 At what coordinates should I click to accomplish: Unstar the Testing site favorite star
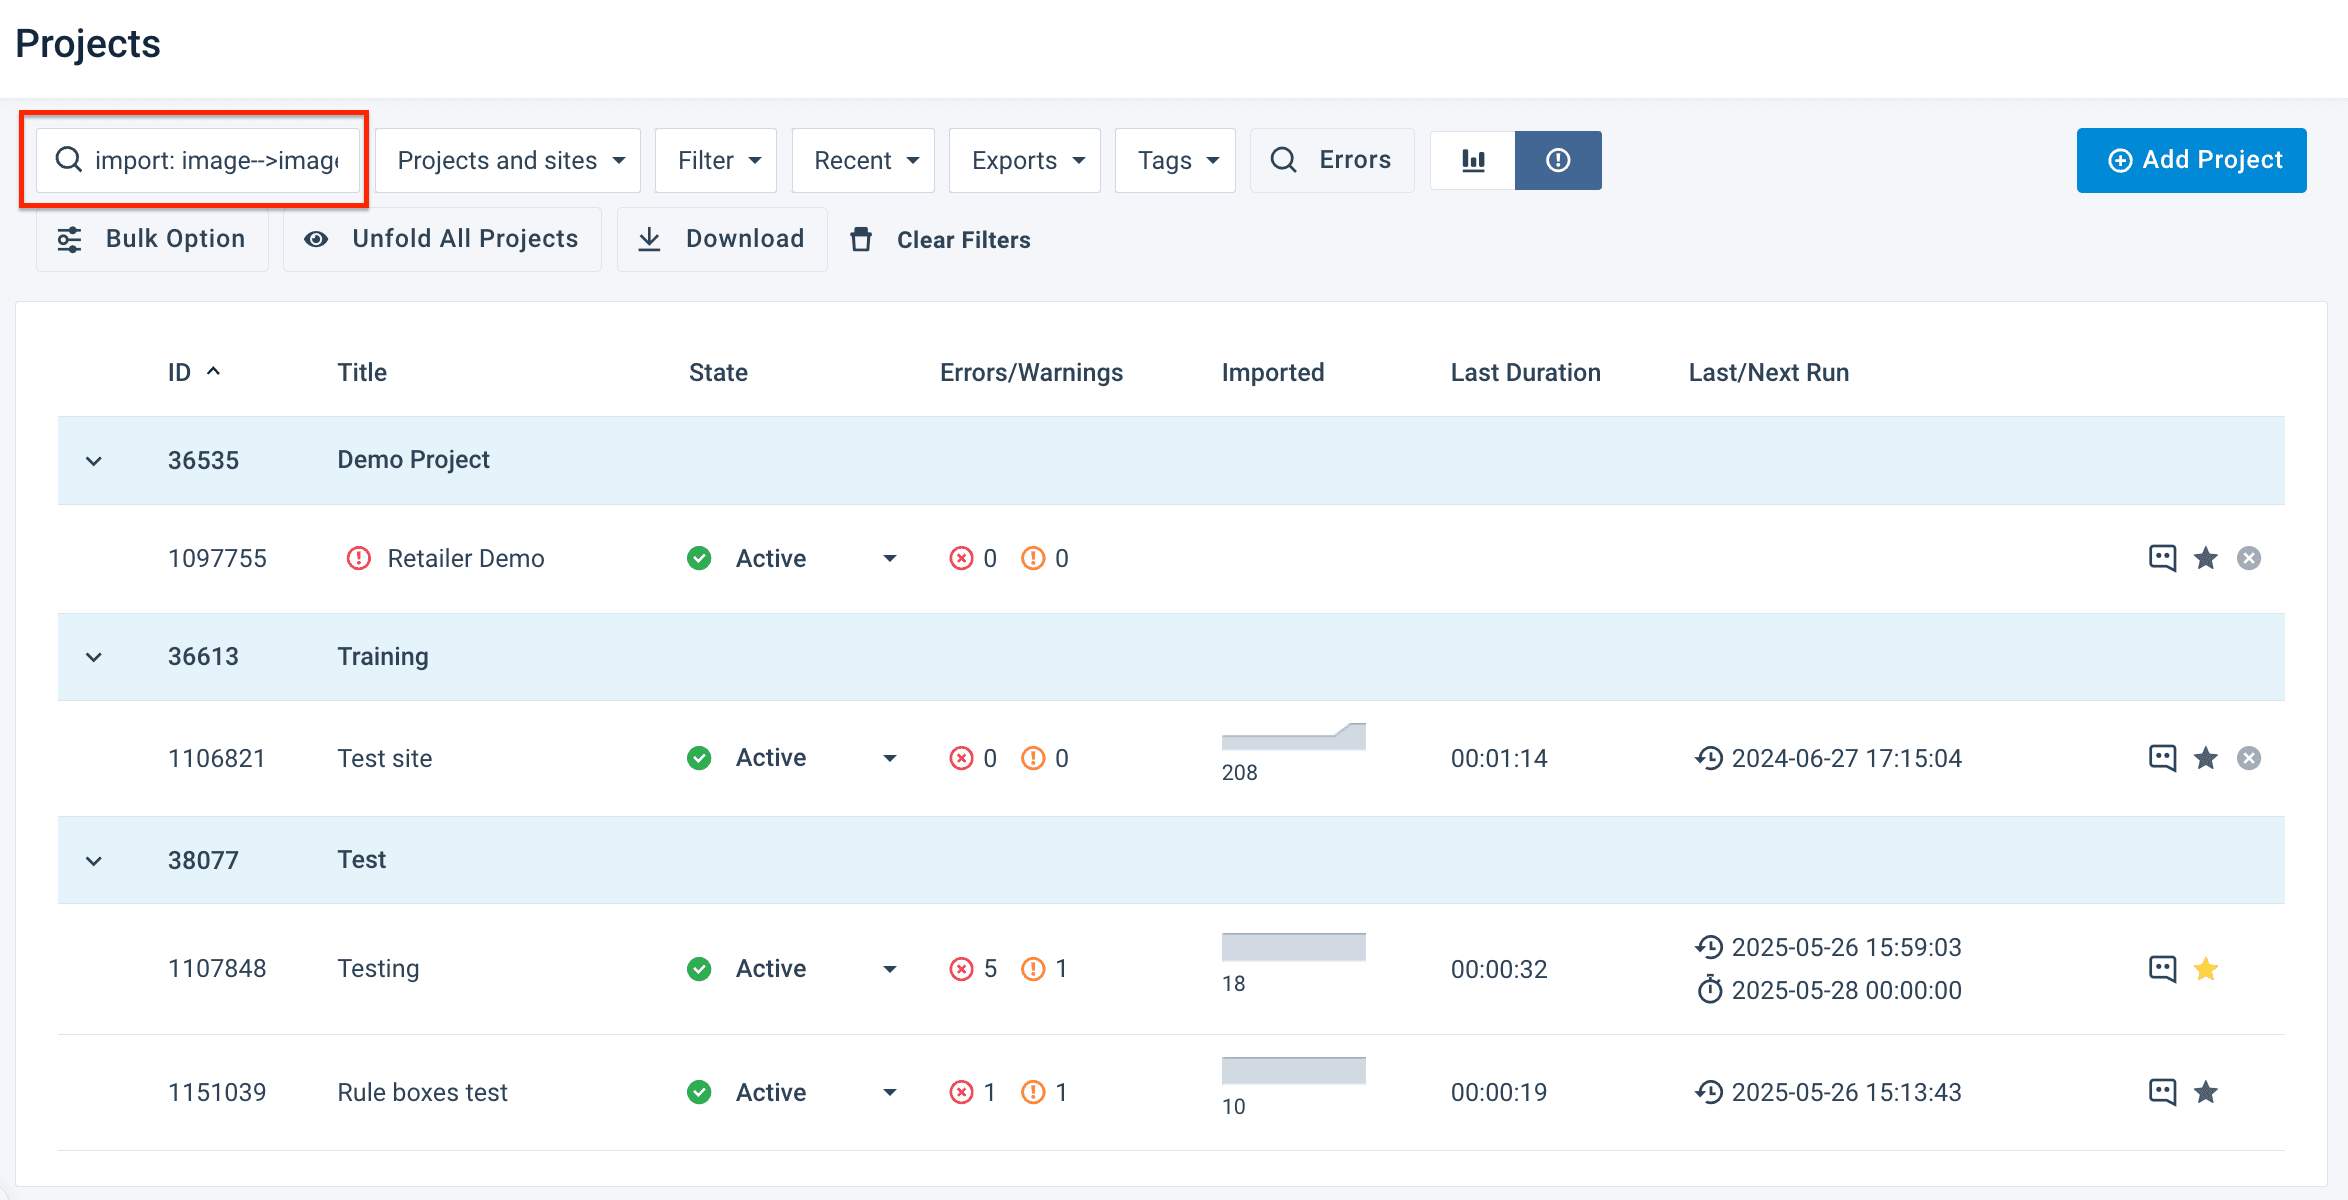[2205, 969]
